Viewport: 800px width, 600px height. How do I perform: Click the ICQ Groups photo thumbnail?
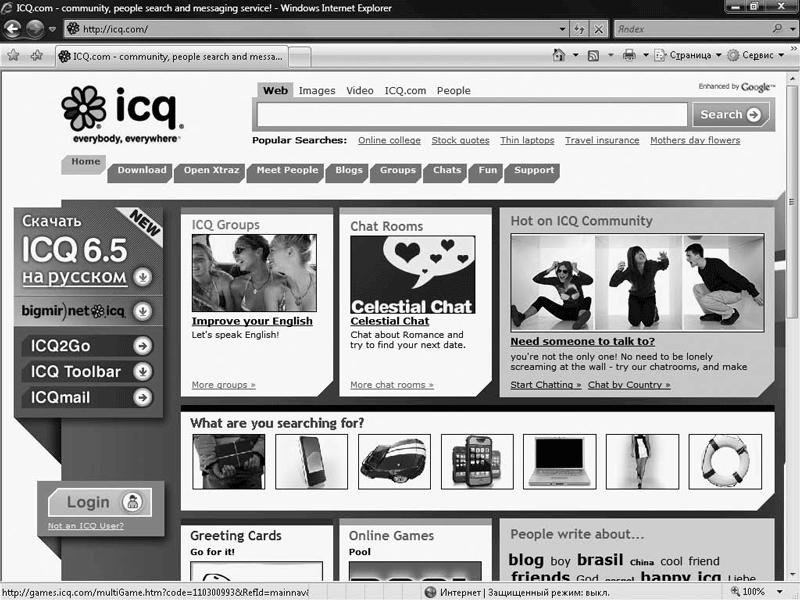click(254, 273)
